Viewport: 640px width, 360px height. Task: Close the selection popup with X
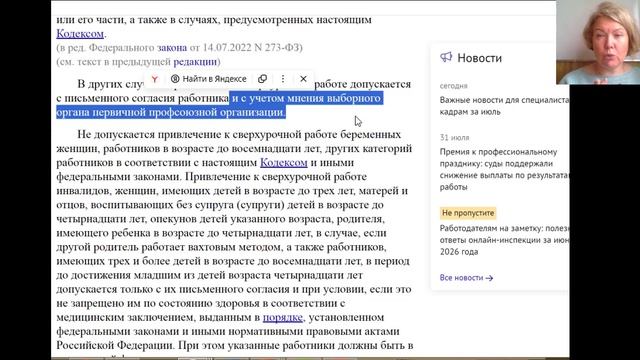[303, 79]
